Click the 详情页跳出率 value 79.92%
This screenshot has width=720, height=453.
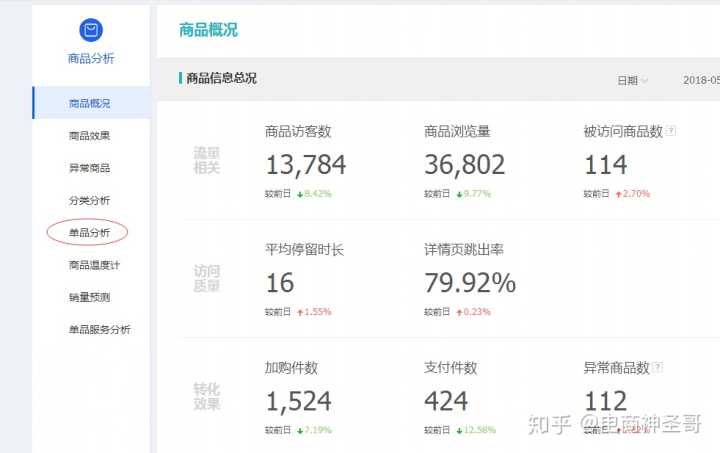click(470, 283)
